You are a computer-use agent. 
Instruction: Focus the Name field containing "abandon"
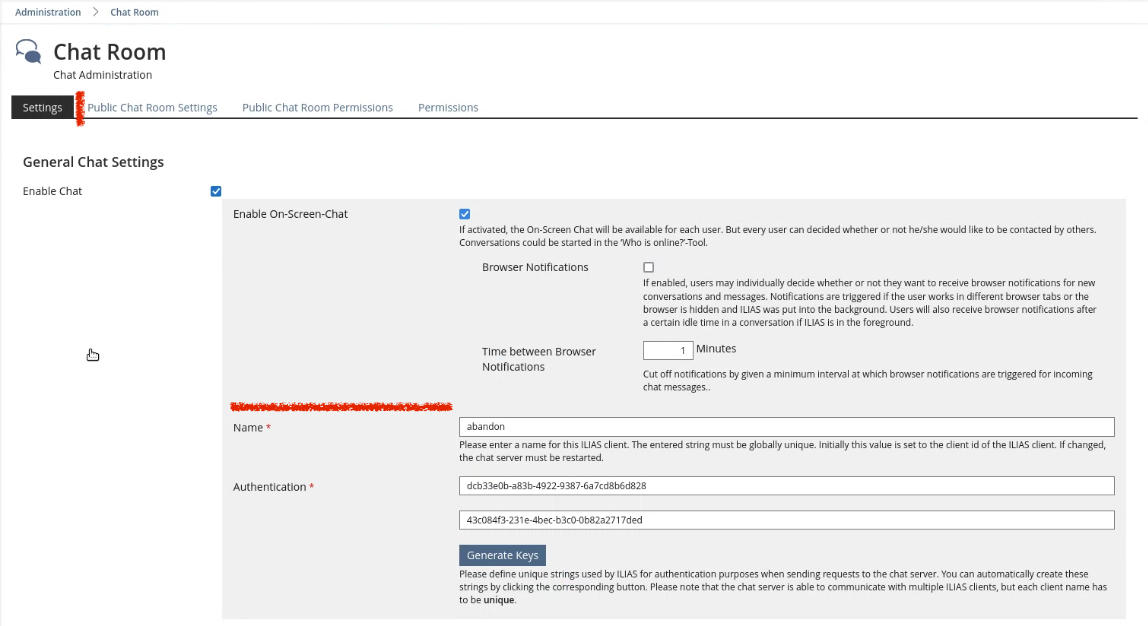pyautogui.click(x=785, y=427)
